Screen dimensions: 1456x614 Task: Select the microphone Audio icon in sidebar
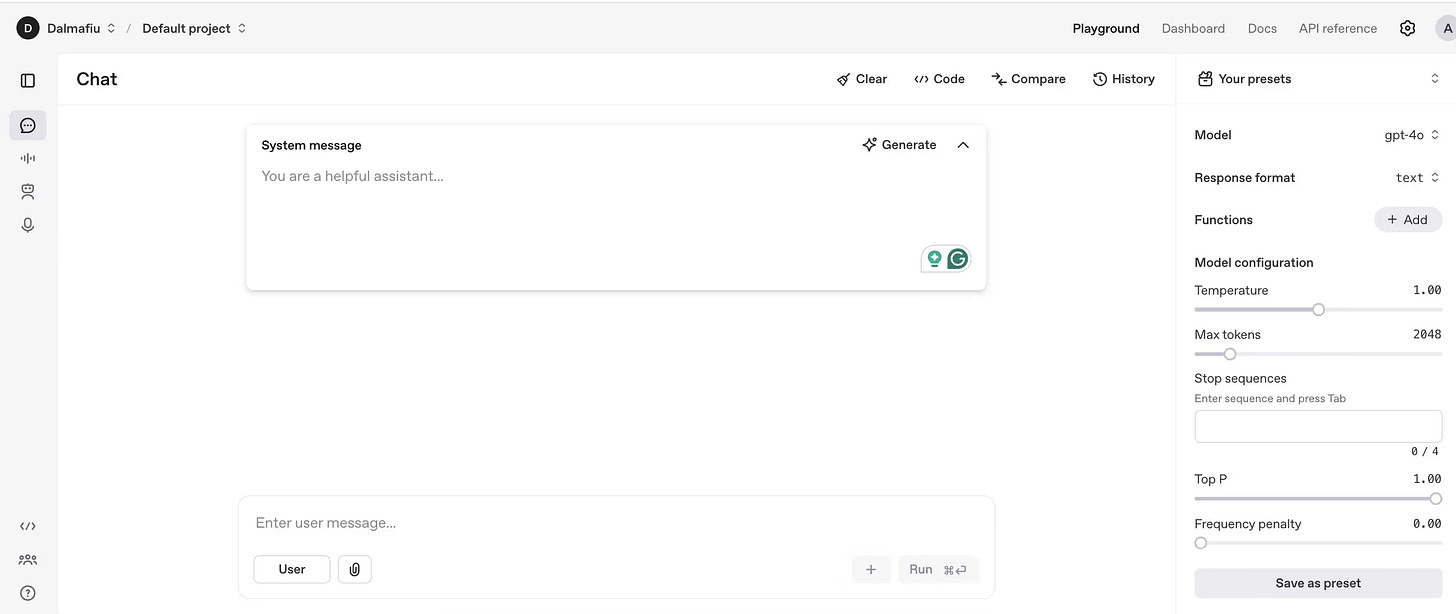coord(27,224)
